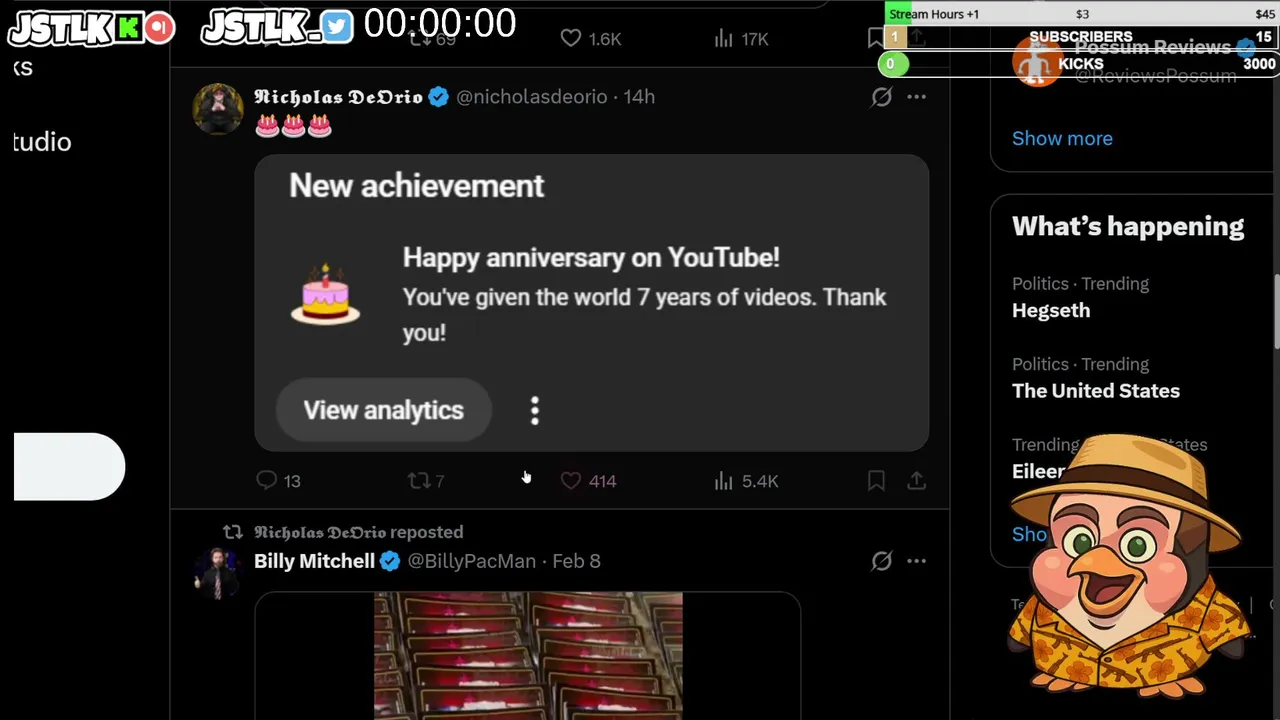Open the @nicholasdeorio handle link
This screenshot has height=720, width=1280.
pos(532,97)
